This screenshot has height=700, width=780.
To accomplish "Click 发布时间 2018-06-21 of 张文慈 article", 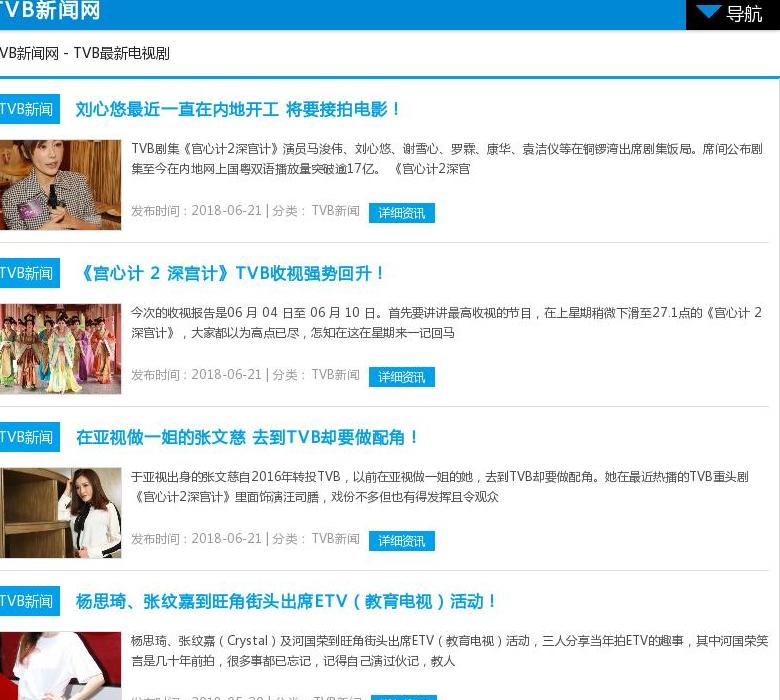I will (196, 539).
